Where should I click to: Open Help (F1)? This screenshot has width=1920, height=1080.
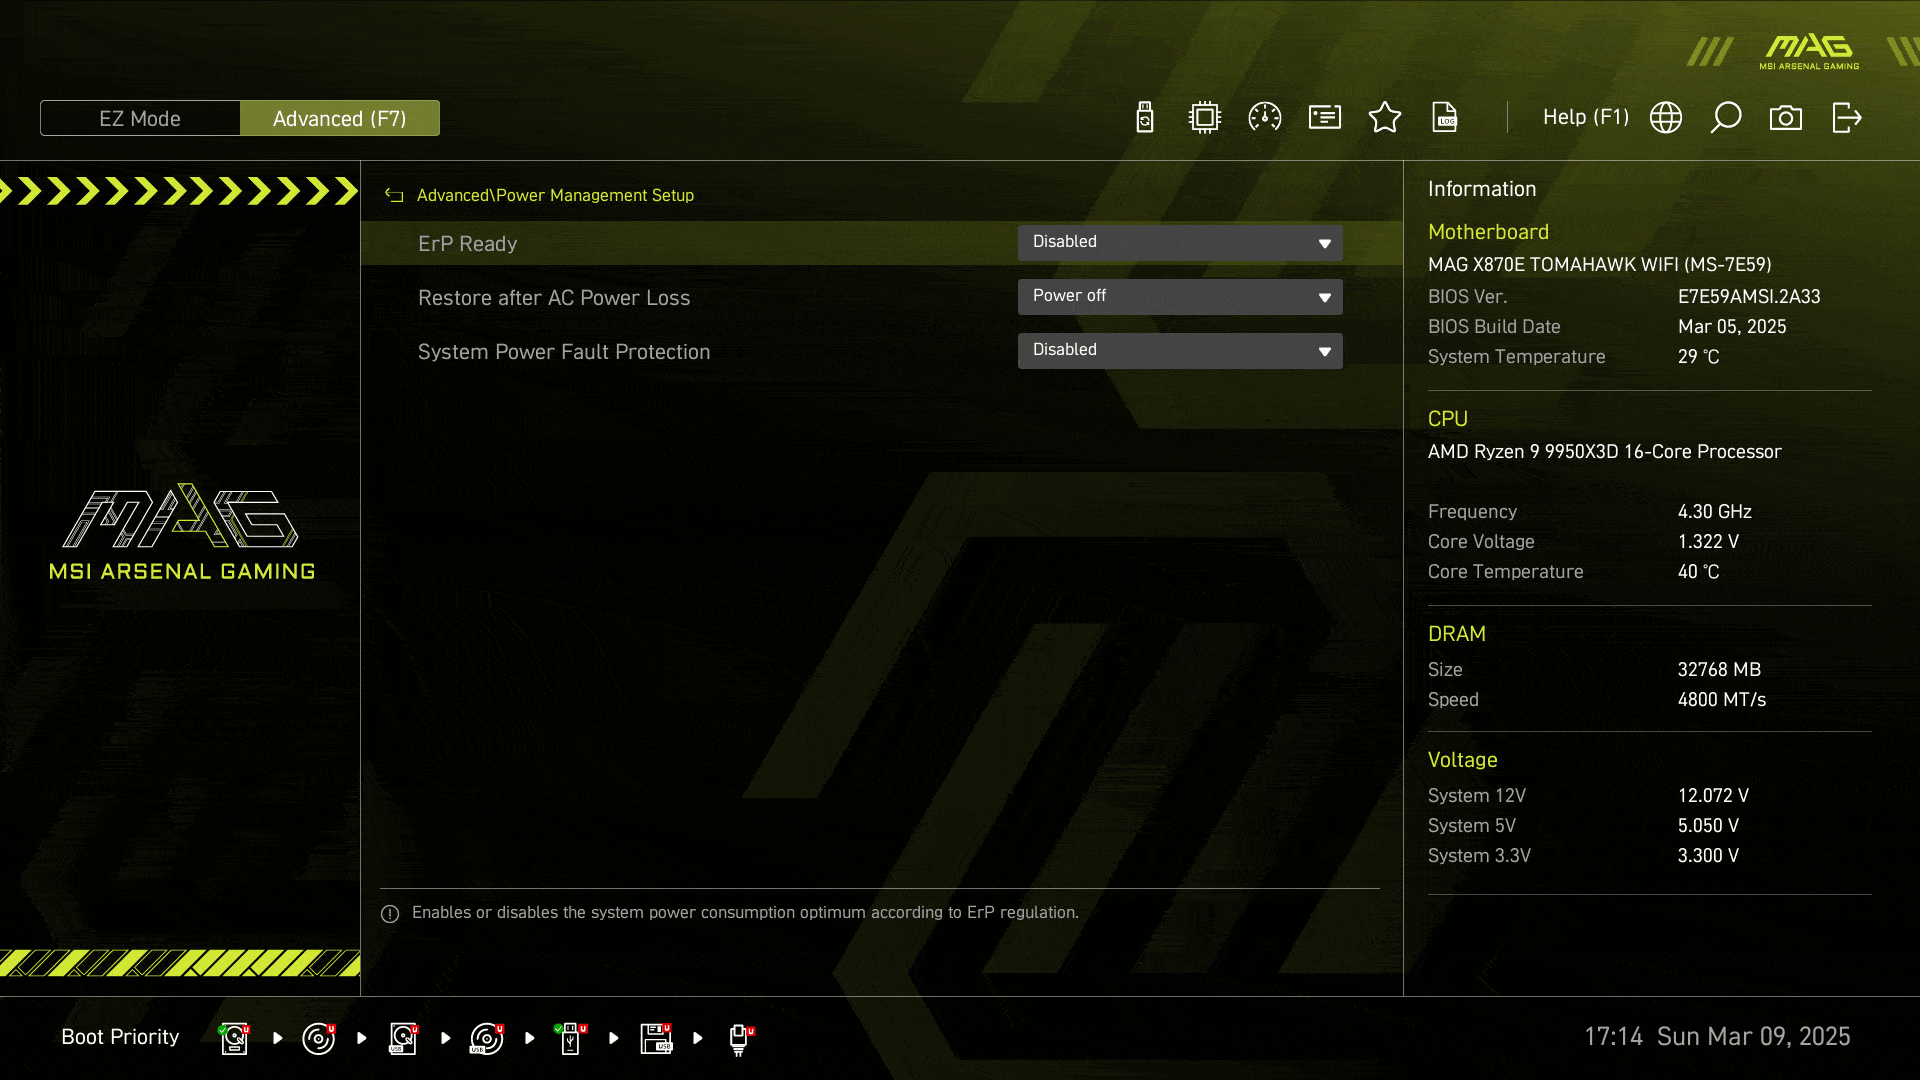tap(1586, 118)
